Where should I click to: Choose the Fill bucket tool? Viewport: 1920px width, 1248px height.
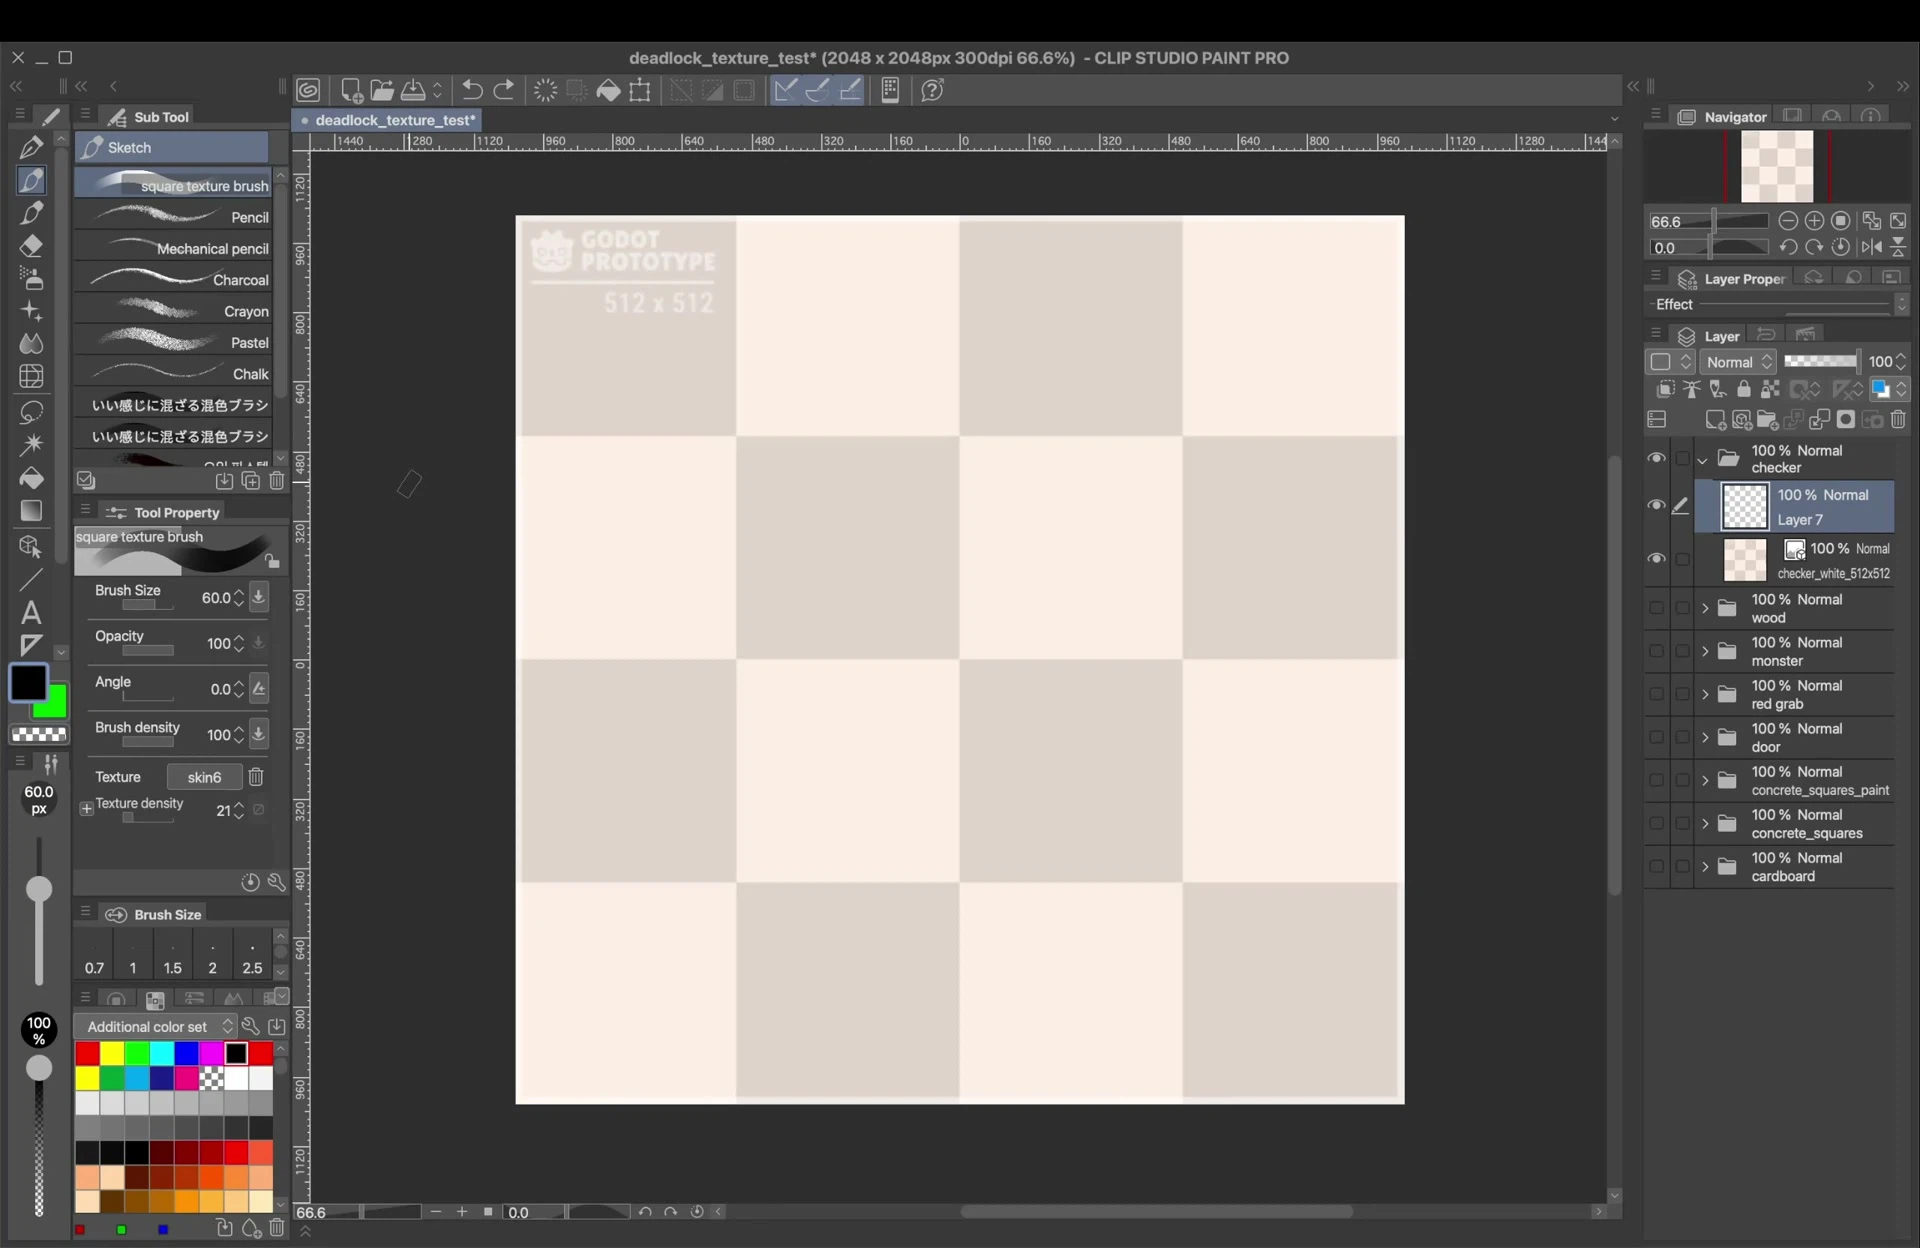coord(31,477)
